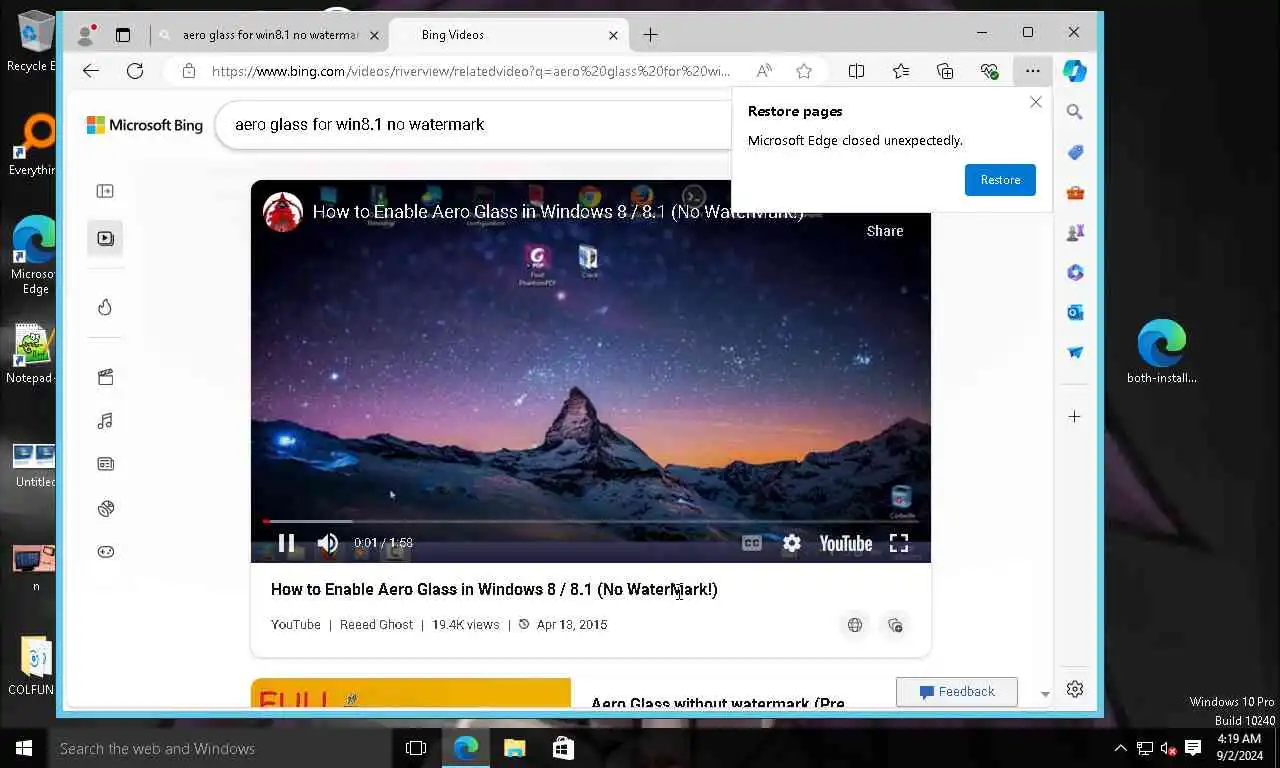The height and width of the screenshot is (768, 1280).
Task: Save video to collection icon
Action: [x=895, y=625]
